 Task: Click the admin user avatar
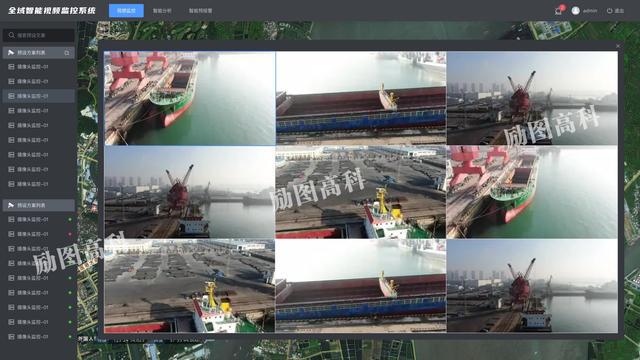[x=576, y=11]
